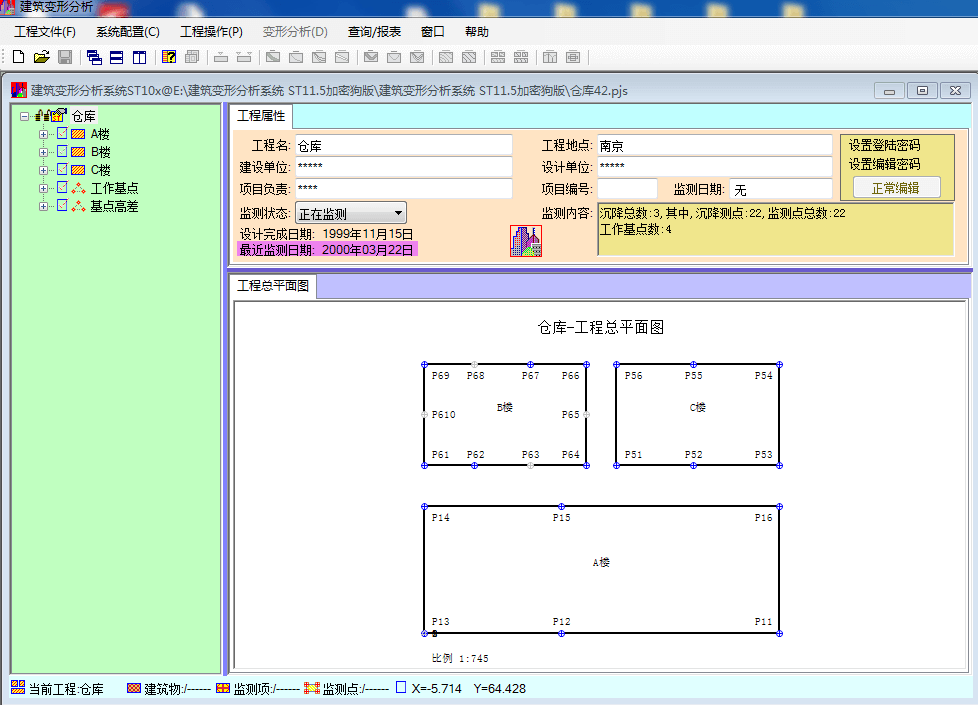The width and height of the screenshot is (978, 705).
Task: Expand the A楼 tree node
Action: coord(43,134)
